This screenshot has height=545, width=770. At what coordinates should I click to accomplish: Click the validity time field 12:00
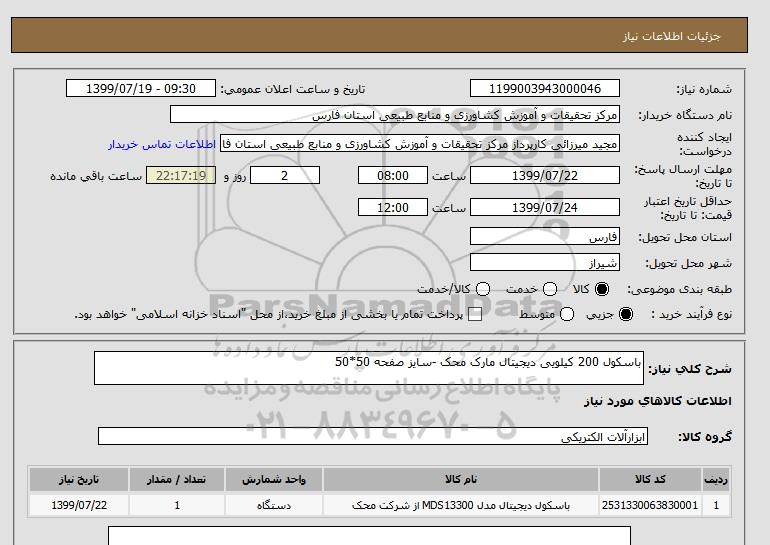pyautogui.click(x=392, y=207)
